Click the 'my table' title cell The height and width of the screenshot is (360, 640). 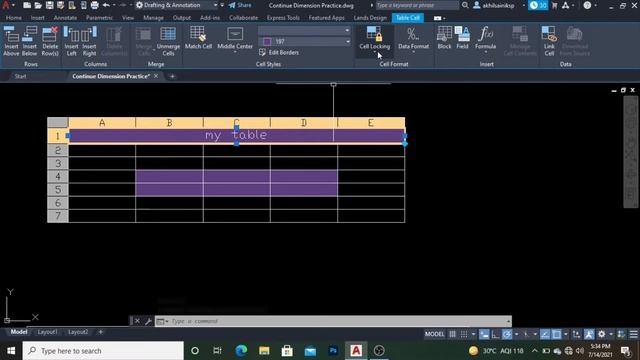tap(237, 136)
